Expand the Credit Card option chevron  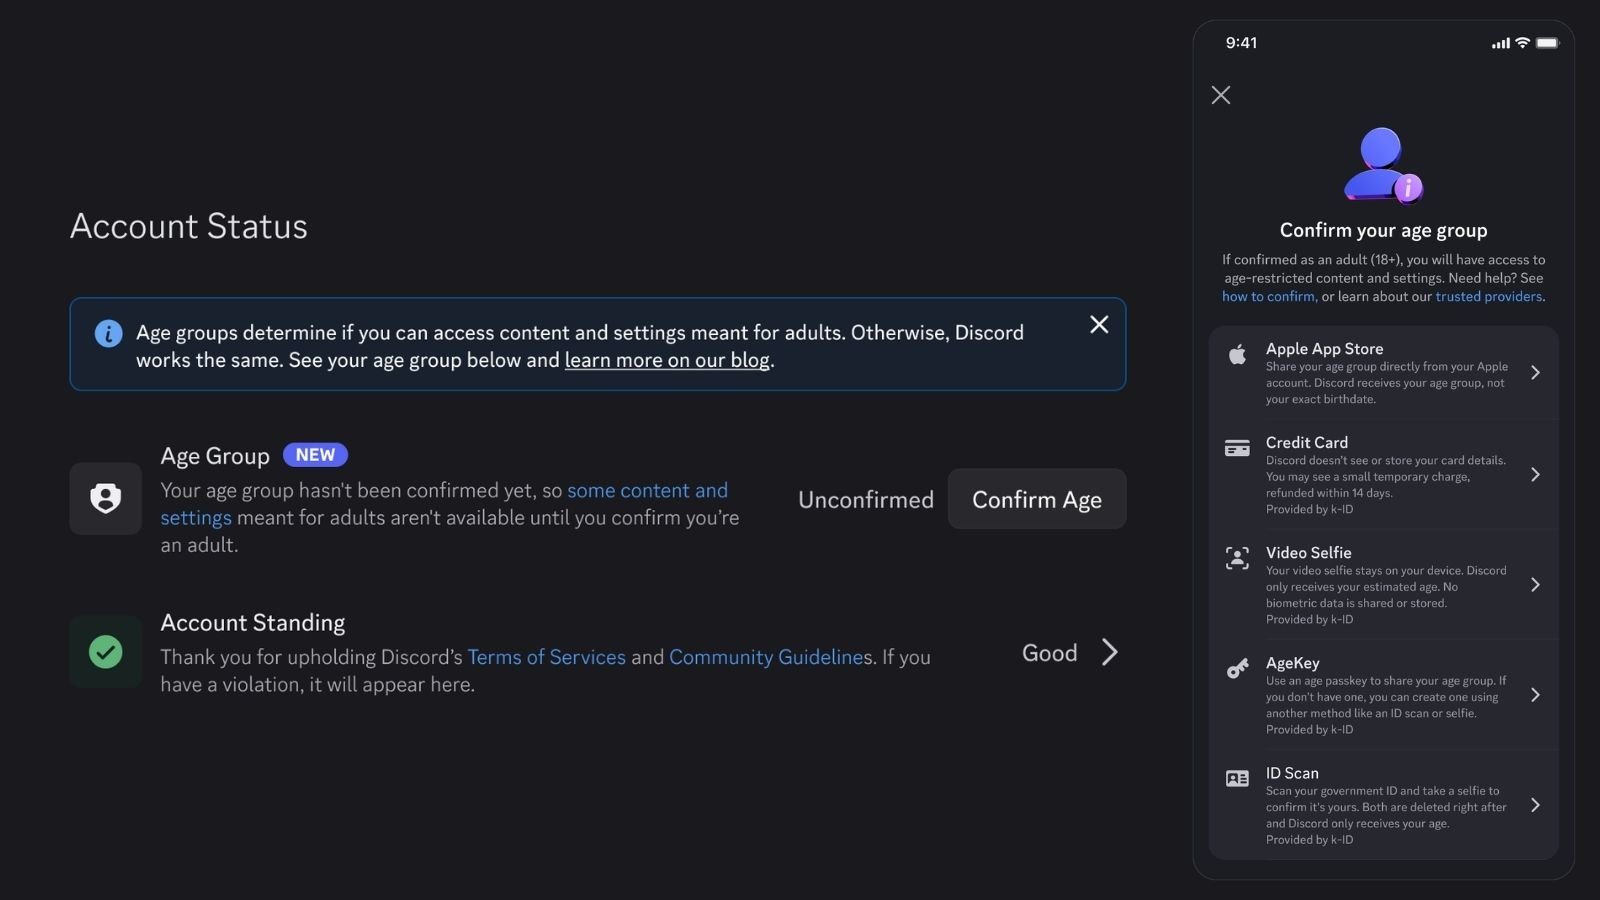click(1535, 475)
